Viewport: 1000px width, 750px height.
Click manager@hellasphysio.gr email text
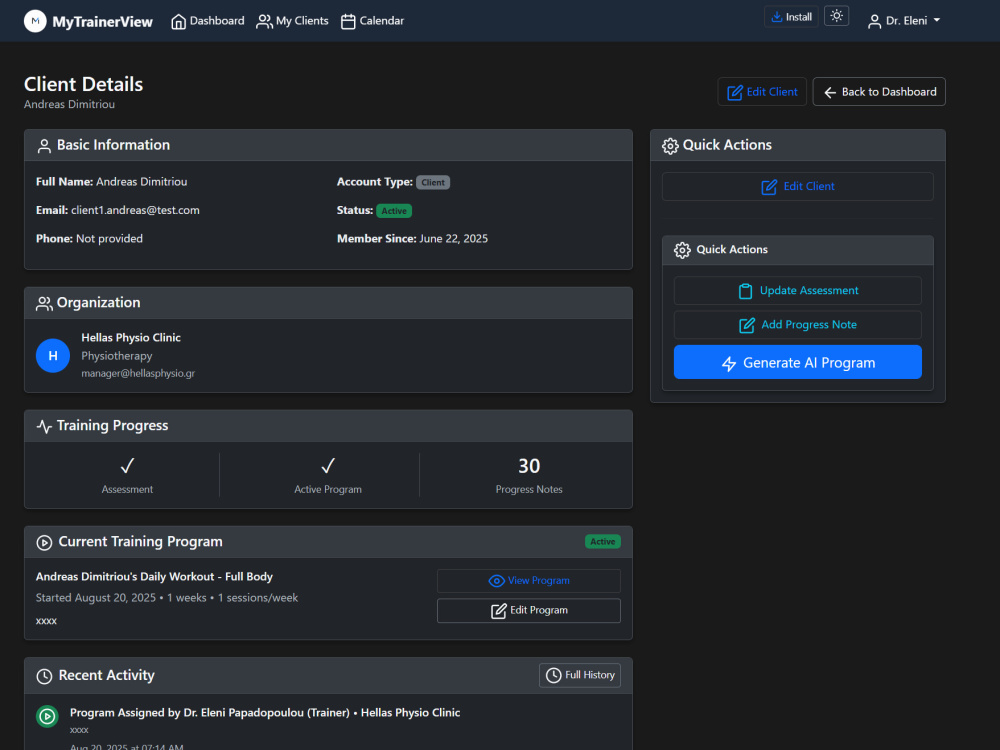click(x=138, y=373)
